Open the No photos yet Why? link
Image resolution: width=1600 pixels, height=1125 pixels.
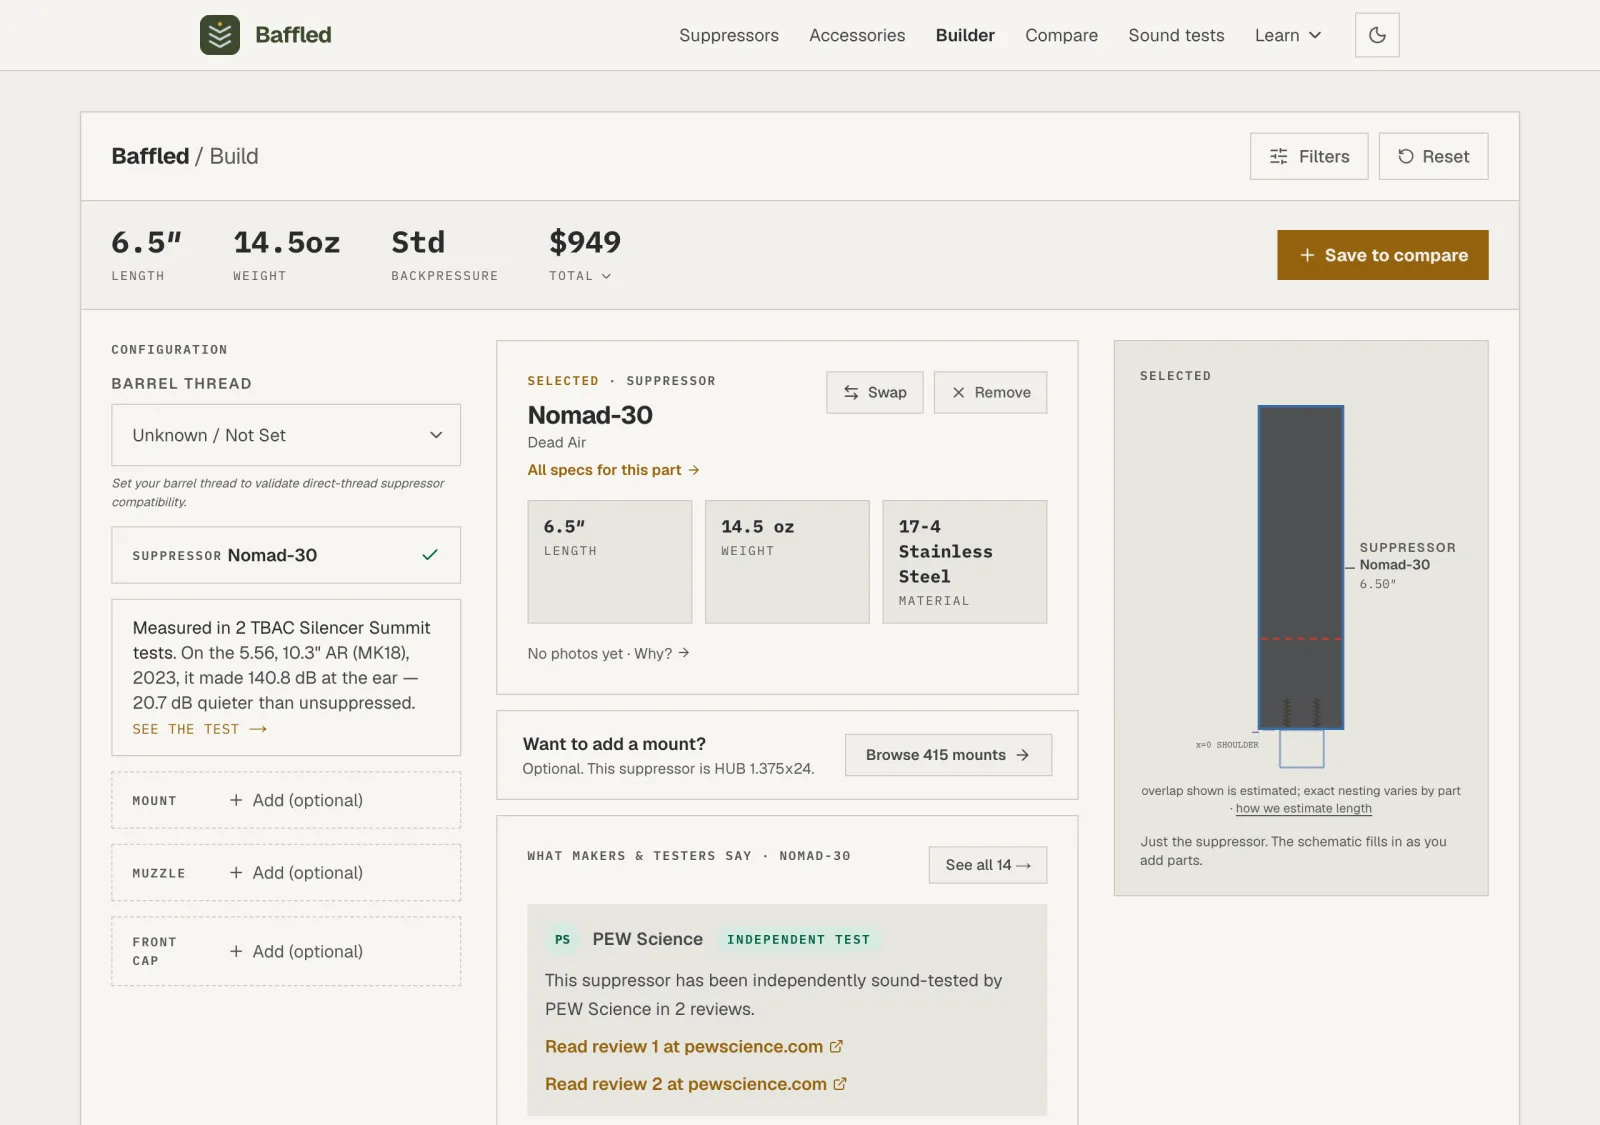click(x=608, y=653)
